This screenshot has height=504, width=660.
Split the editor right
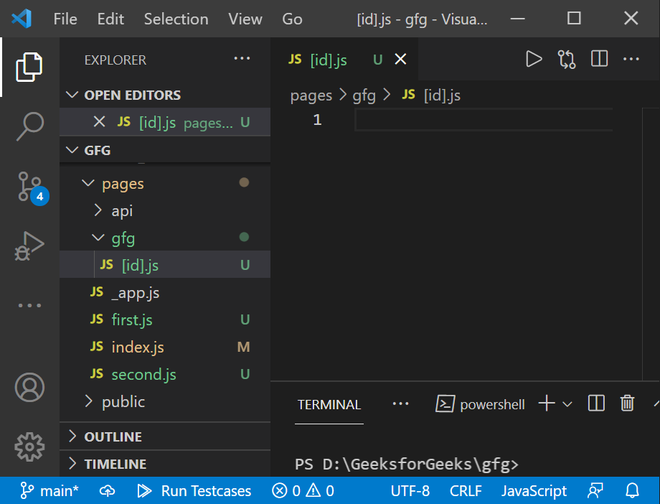(599, 59)
